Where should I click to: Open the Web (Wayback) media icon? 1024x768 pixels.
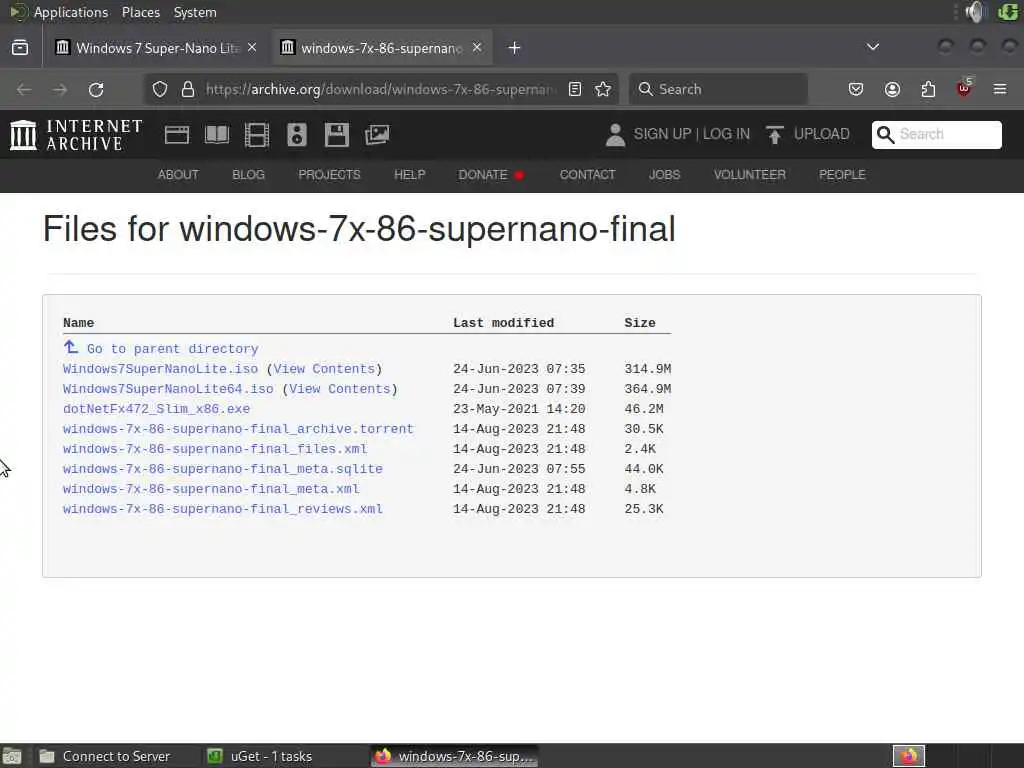pos(177,135)
